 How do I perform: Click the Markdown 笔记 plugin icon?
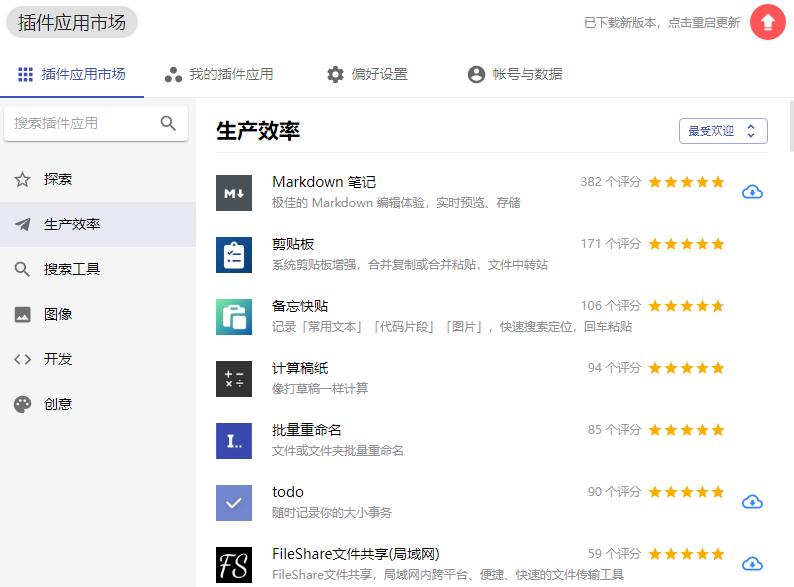point(234,193)
